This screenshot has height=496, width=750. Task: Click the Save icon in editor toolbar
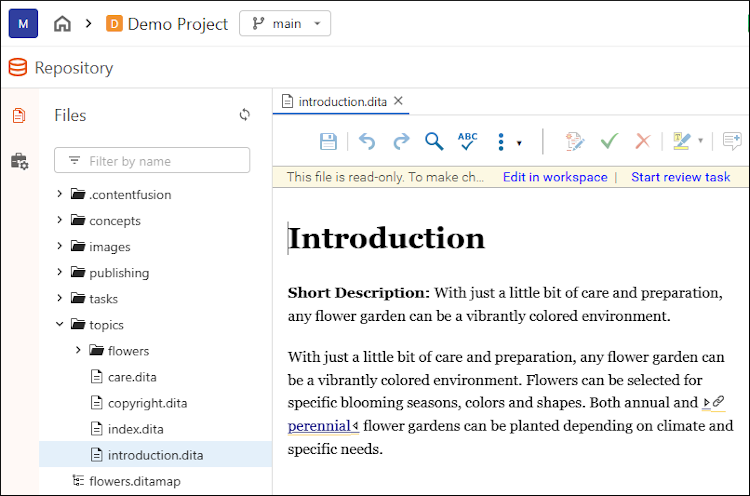[x=328, y=142]
